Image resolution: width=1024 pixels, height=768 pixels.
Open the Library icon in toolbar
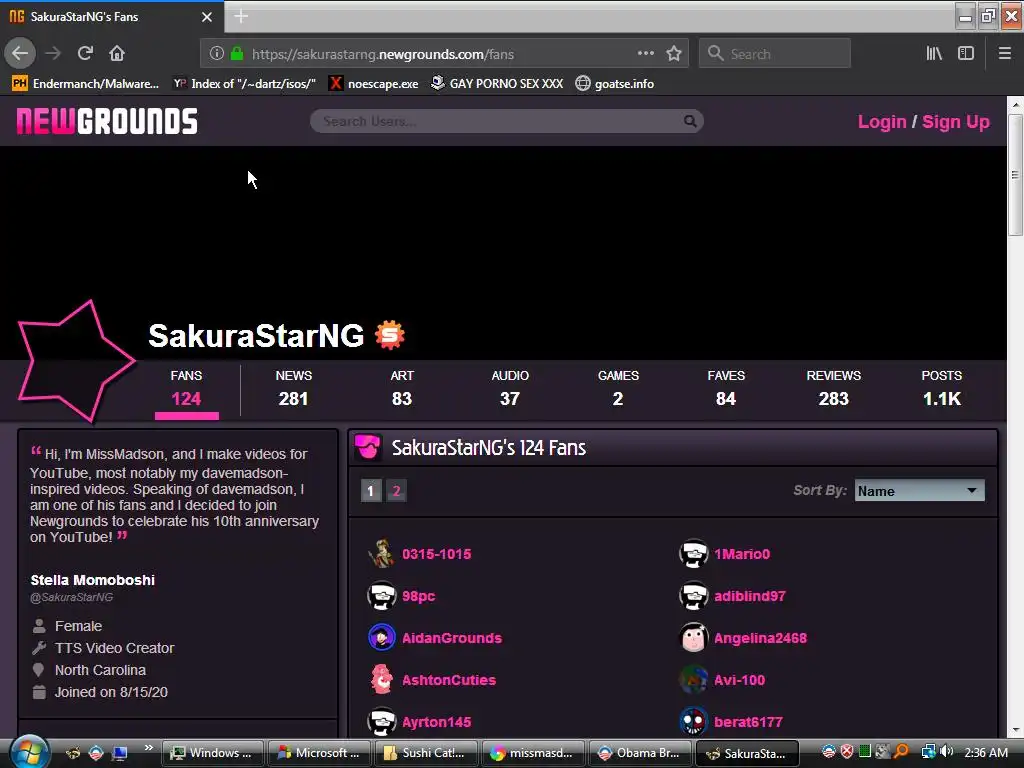[x=934, y=54]
